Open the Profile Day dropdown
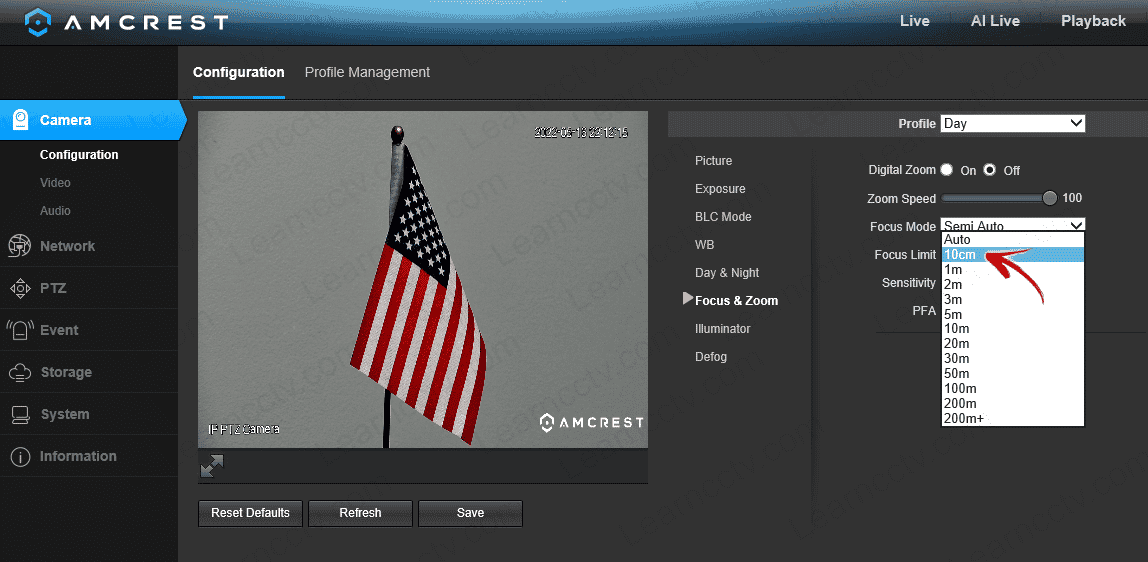 [1012, 124]
